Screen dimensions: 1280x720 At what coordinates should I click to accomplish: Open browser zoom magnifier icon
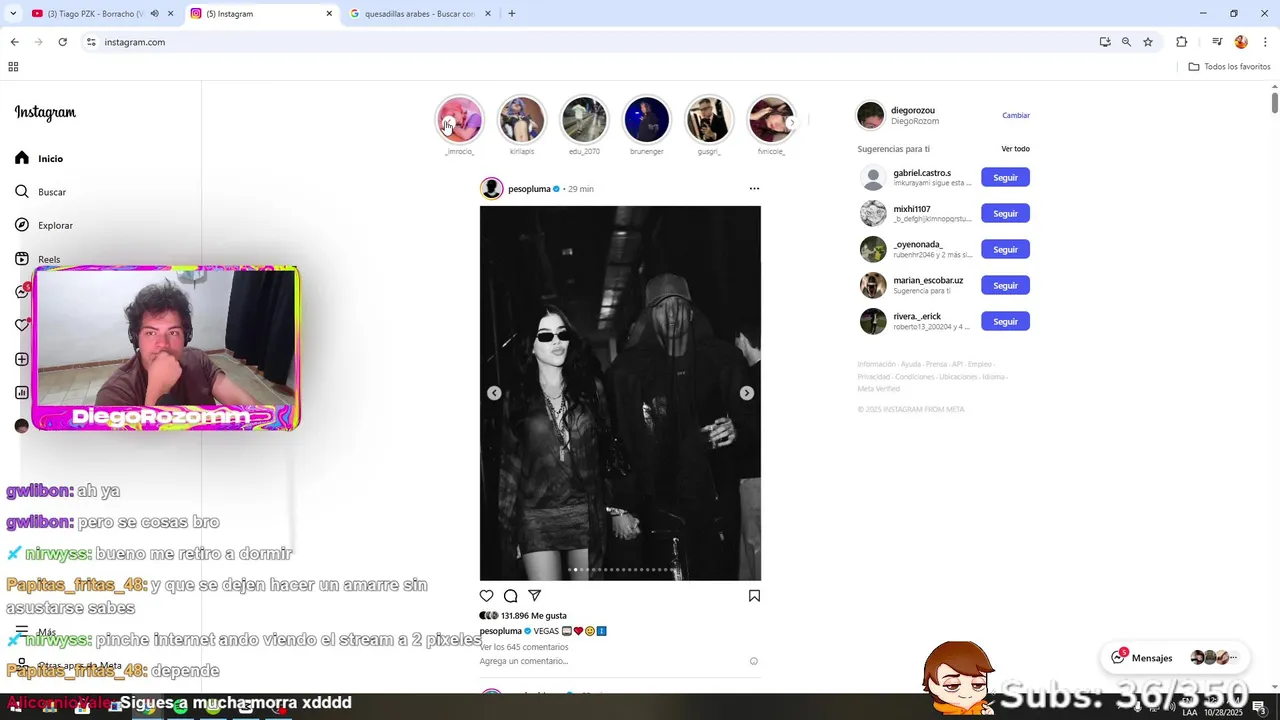(1126, 42)
